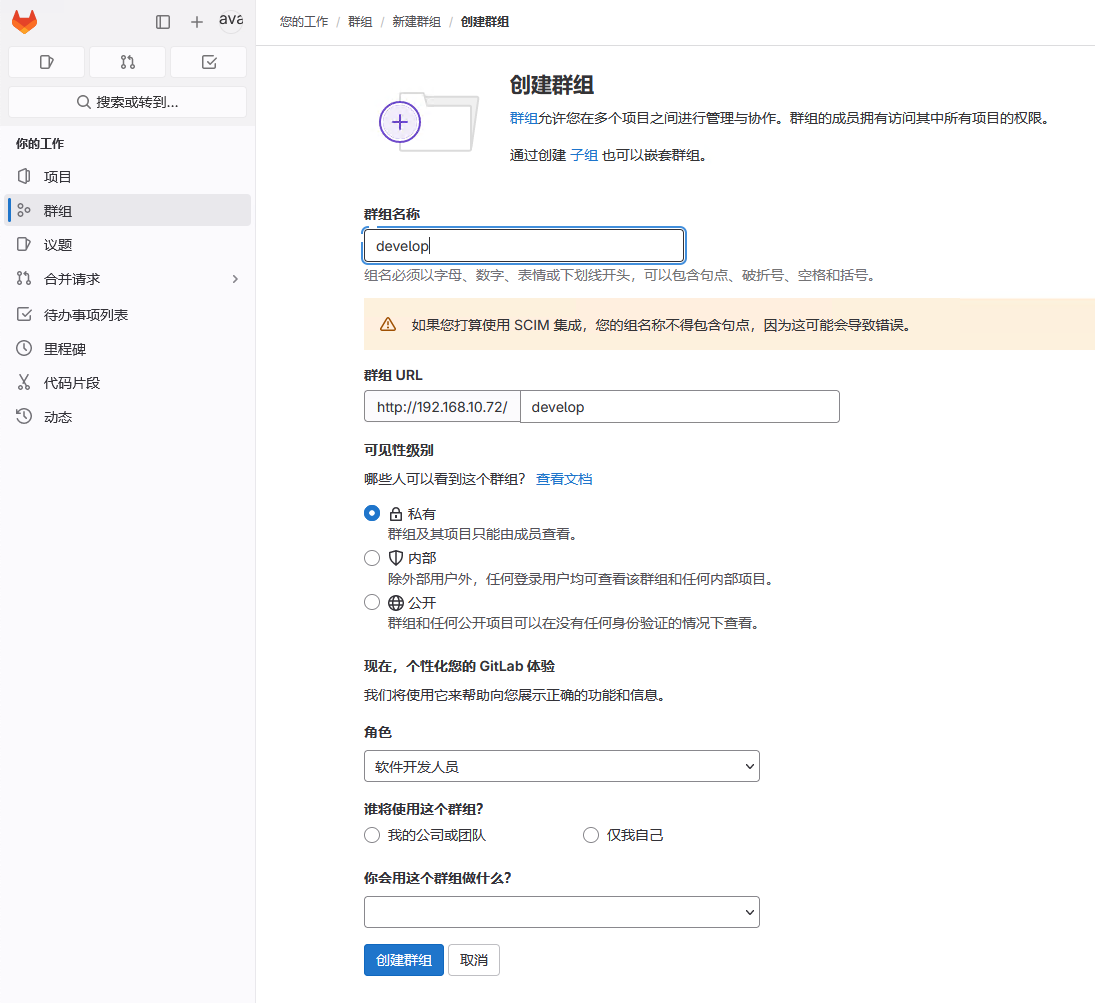
Task: Open the assigned issues shortcut icon
Action: coord(47,62)
